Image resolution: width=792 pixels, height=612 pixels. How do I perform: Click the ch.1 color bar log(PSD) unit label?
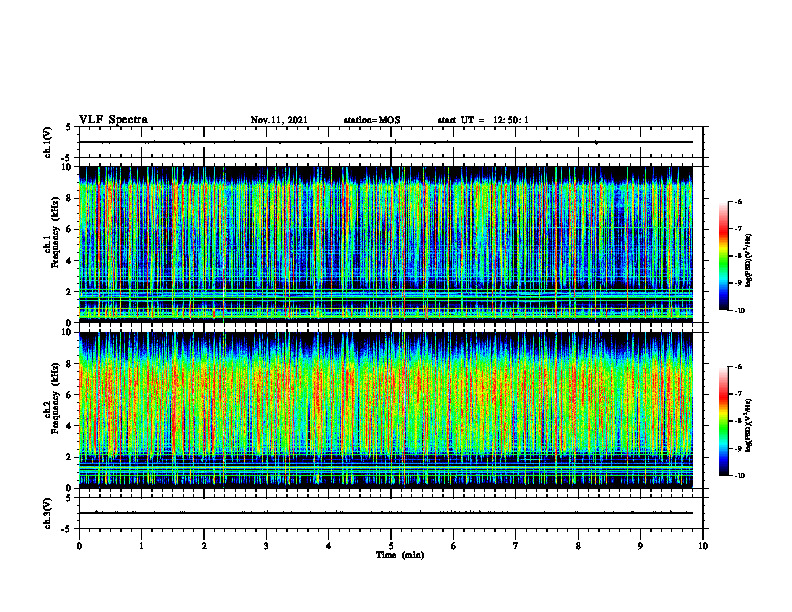[x=749, y=261]
